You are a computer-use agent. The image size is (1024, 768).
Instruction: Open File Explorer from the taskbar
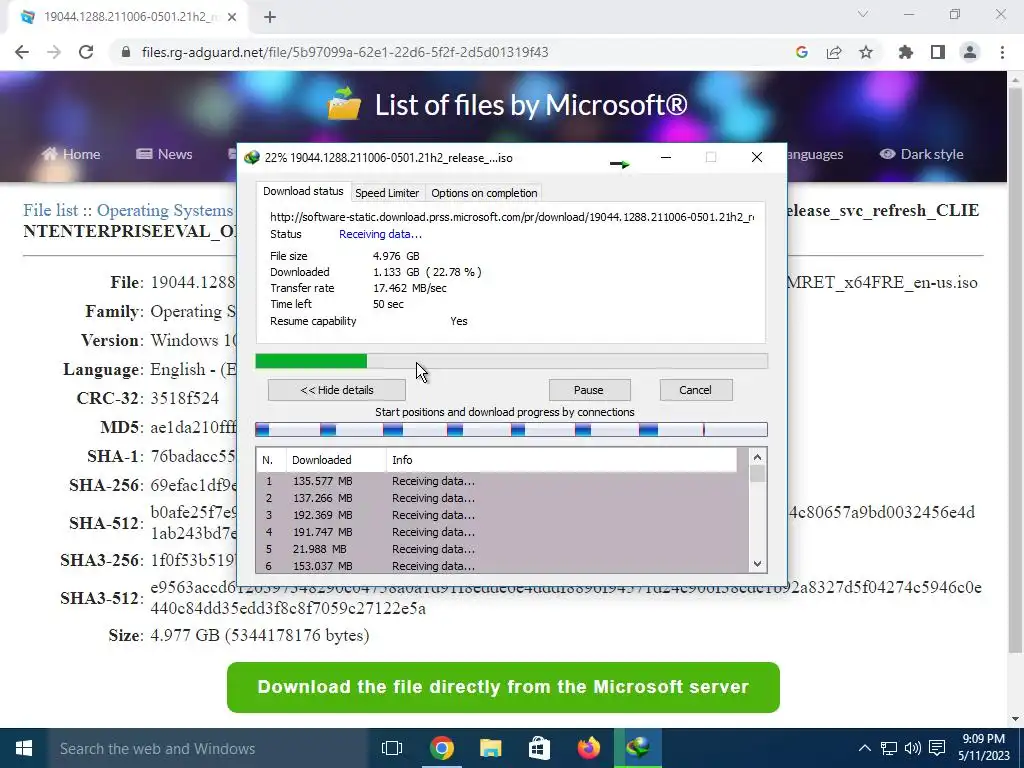(490, 748)
